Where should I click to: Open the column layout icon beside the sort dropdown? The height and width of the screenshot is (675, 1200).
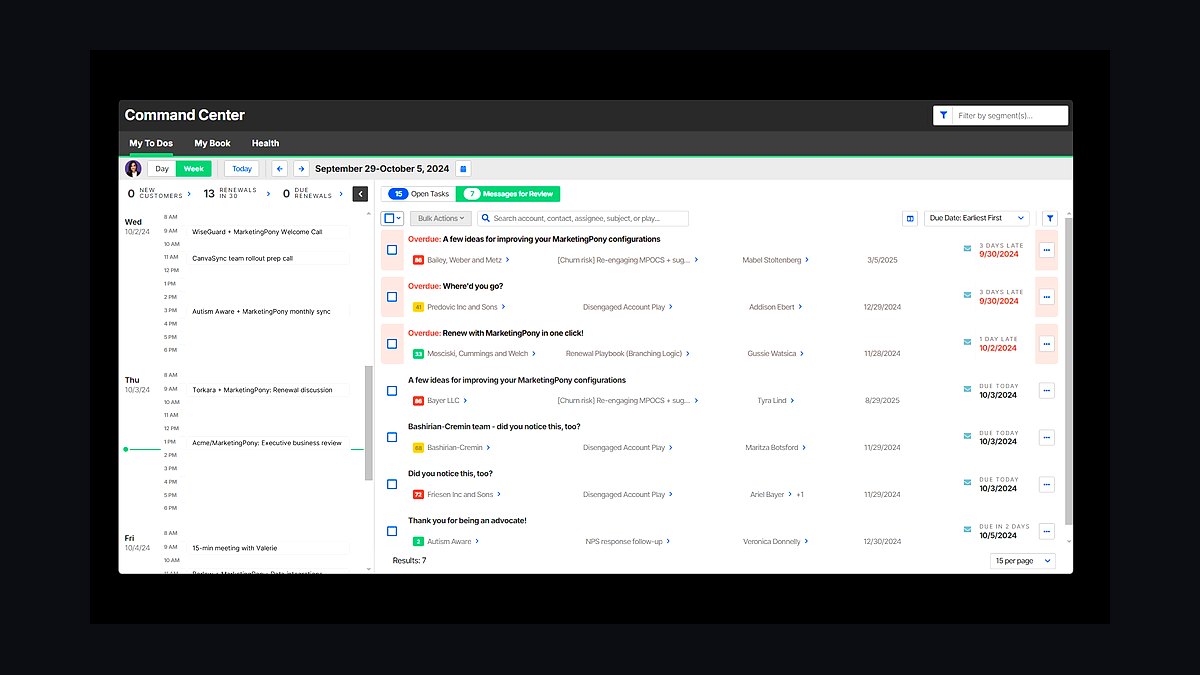910,218
